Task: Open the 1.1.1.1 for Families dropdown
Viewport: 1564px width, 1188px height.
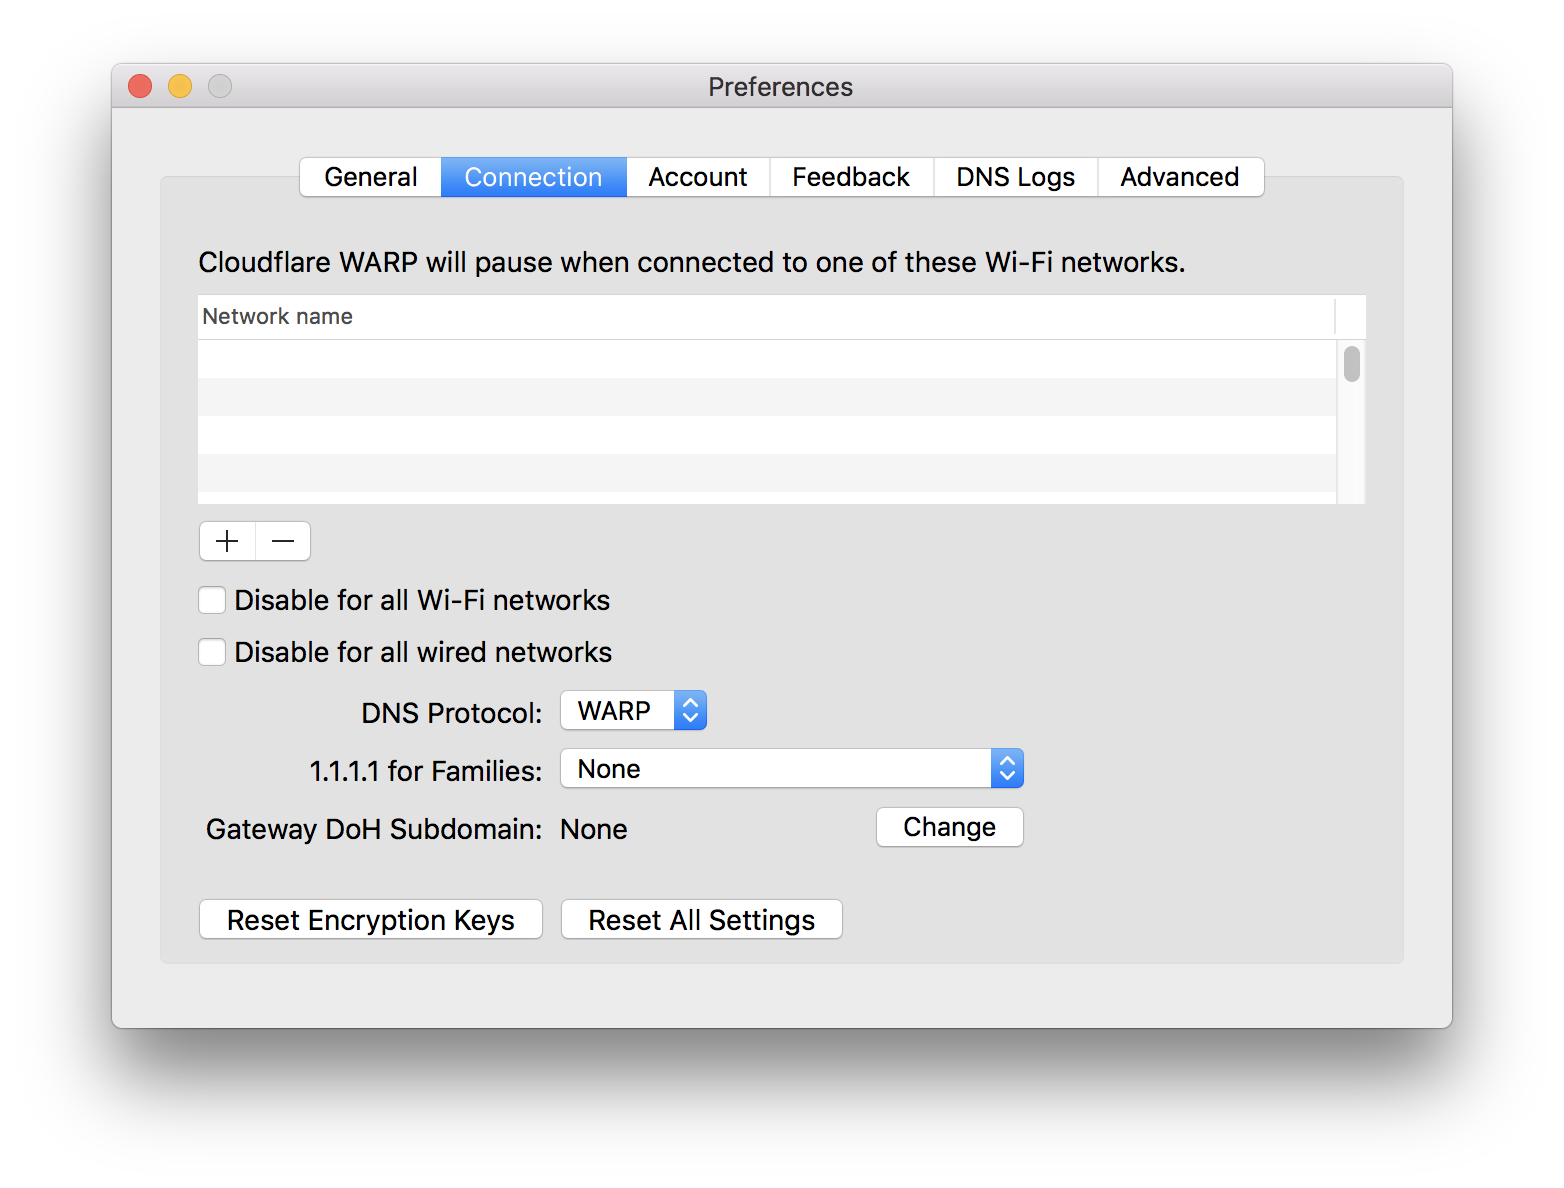Action: [792, 769]
